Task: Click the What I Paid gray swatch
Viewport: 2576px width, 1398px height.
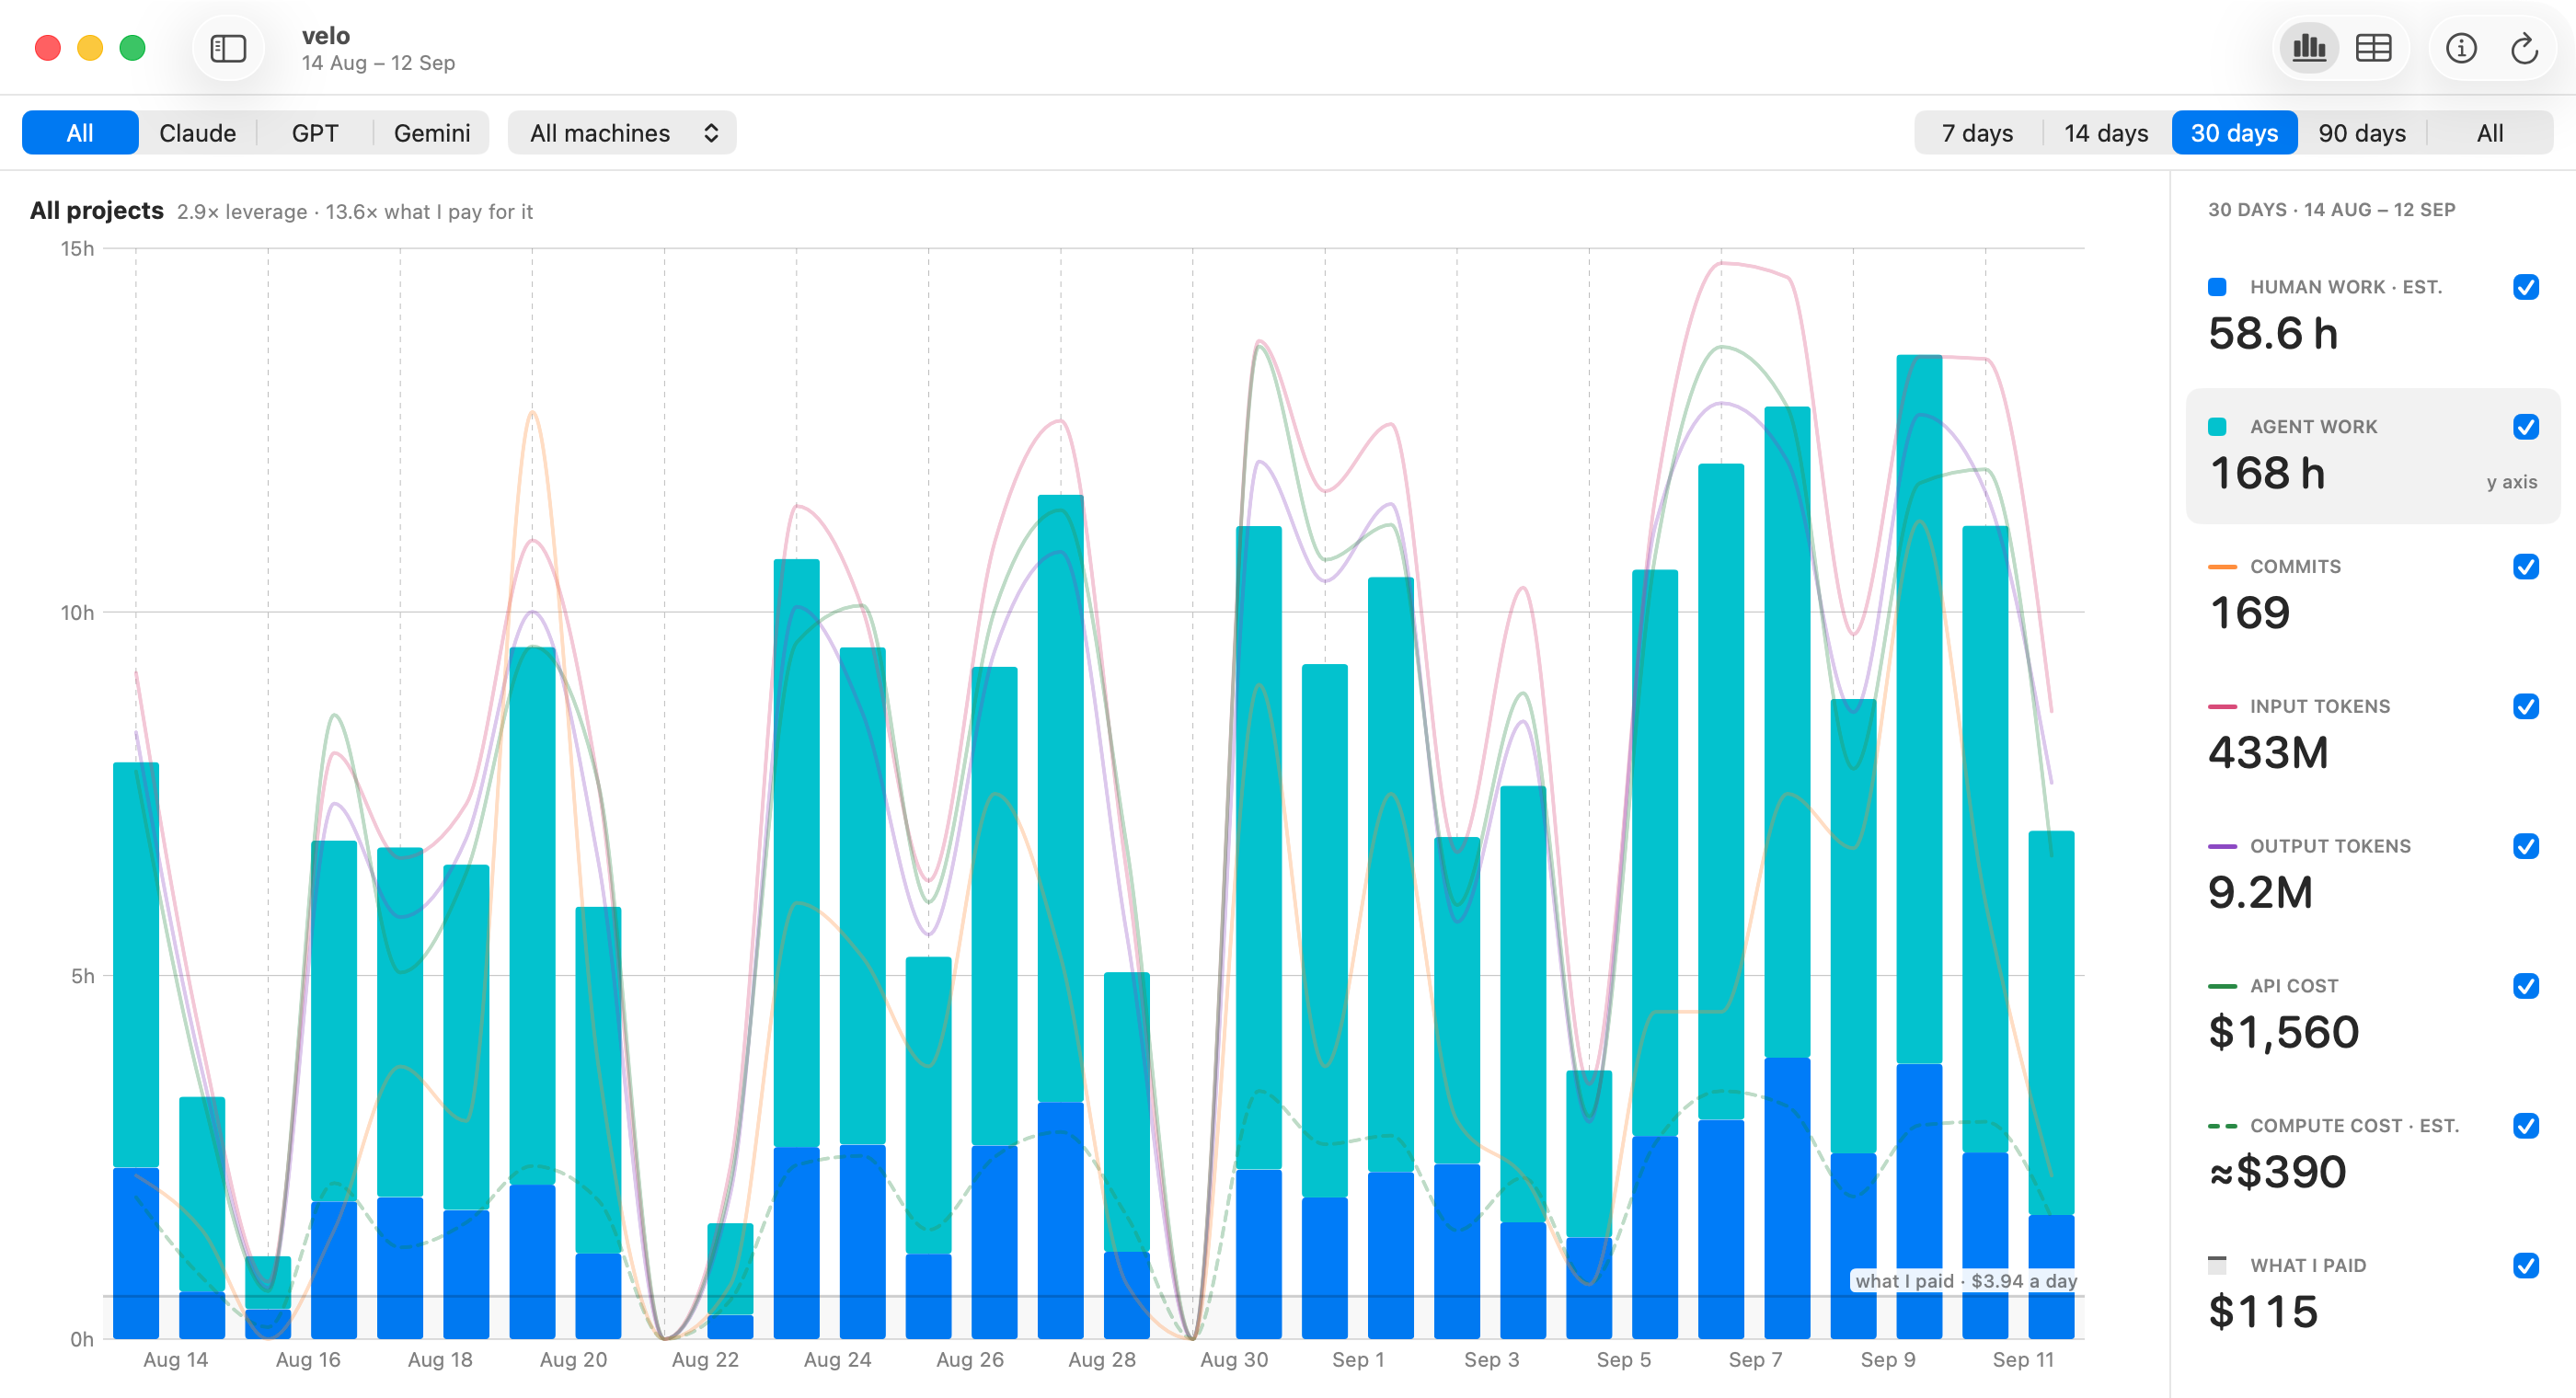Action: click(x=2217, y=1266)
